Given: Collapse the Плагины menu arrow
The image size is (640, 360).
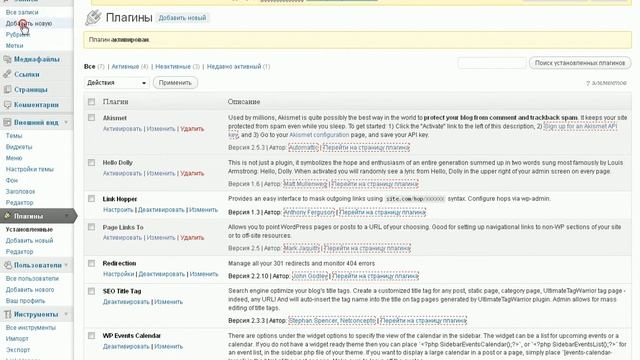Looking at the screenshot, I should click(x=67, y=216).
